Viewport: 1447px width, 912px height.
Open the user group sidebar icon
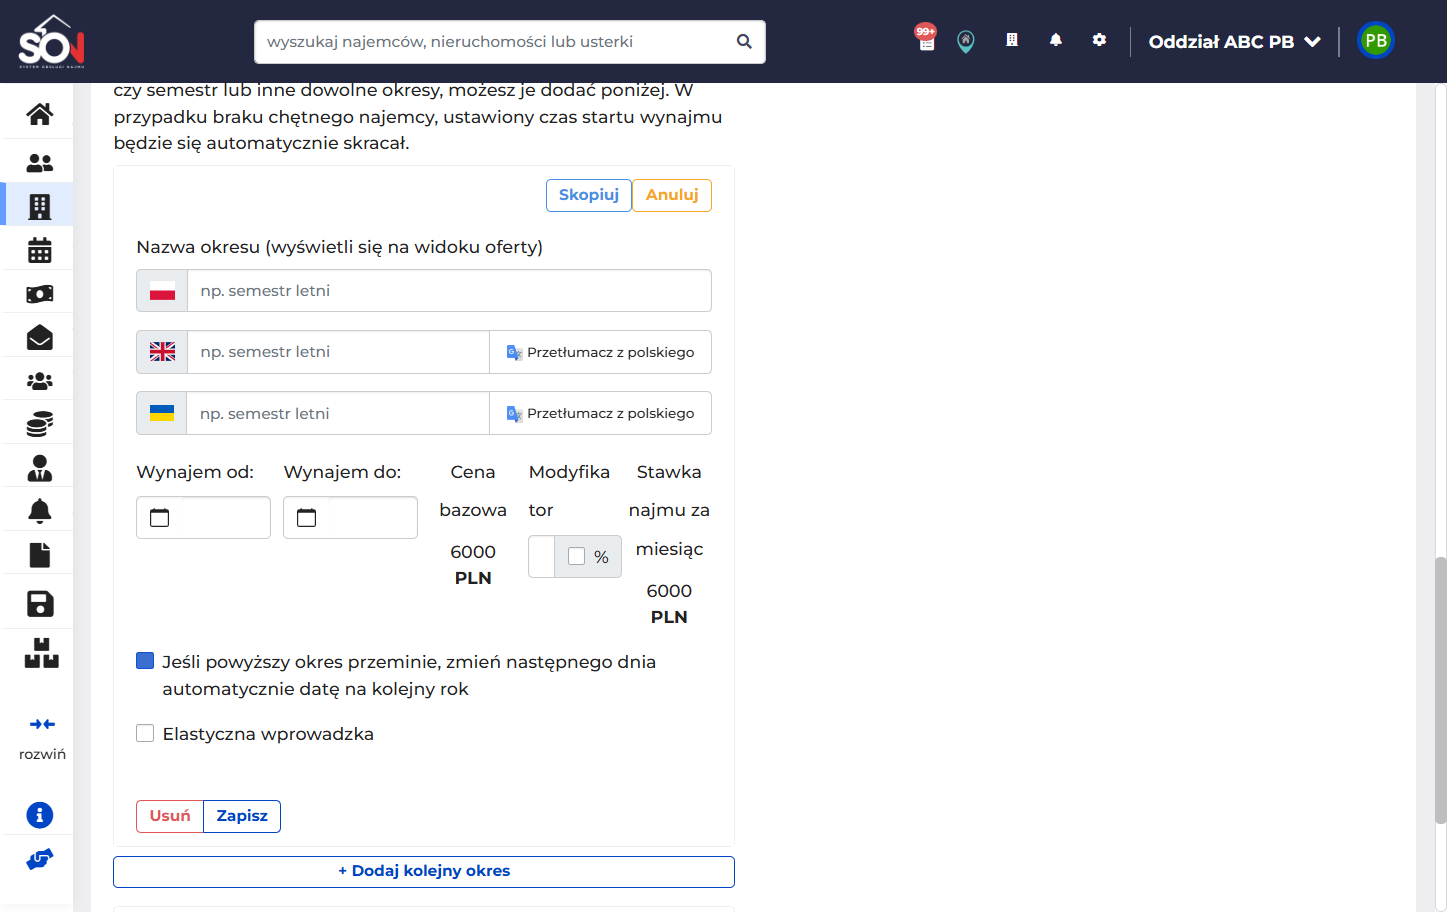40,381
